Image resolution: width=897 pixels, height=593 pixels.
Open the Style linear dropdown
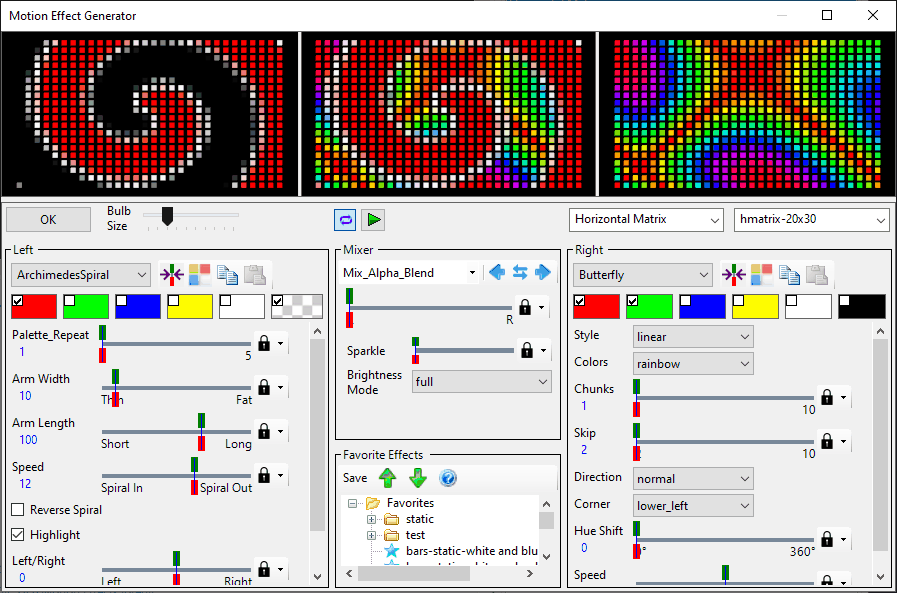tap(693, 337)
